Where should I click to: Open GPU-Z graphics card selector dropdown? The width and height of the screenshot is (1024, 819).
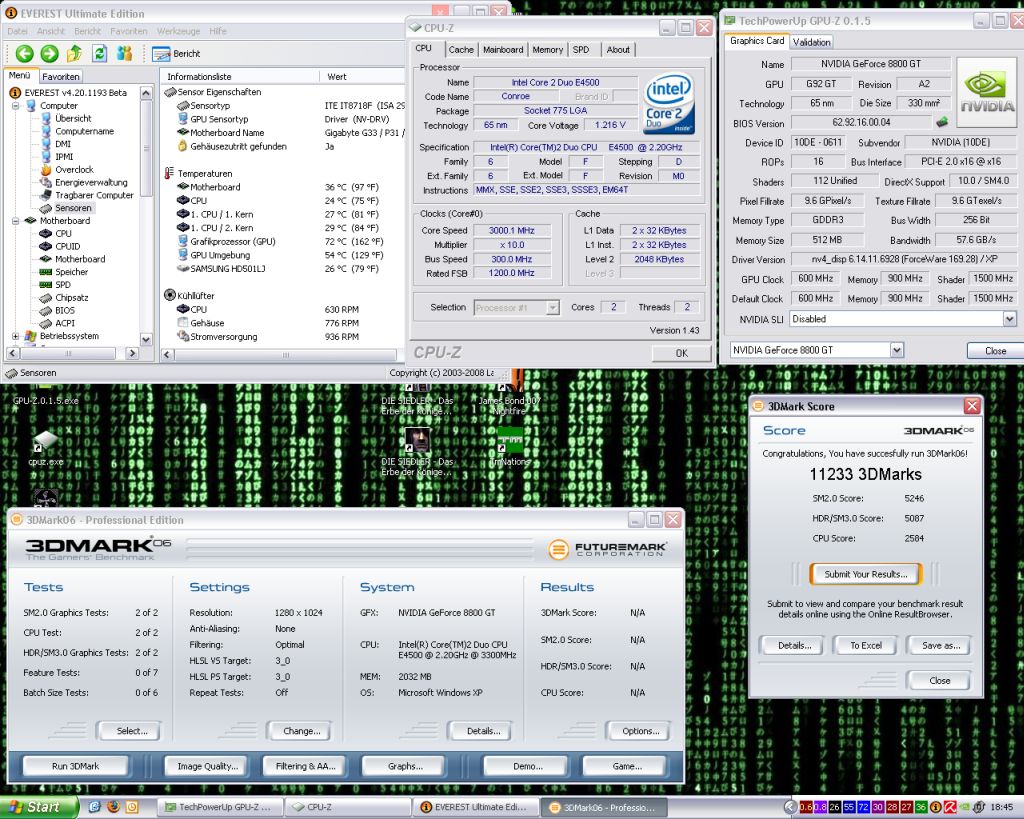tap(897, 350)
